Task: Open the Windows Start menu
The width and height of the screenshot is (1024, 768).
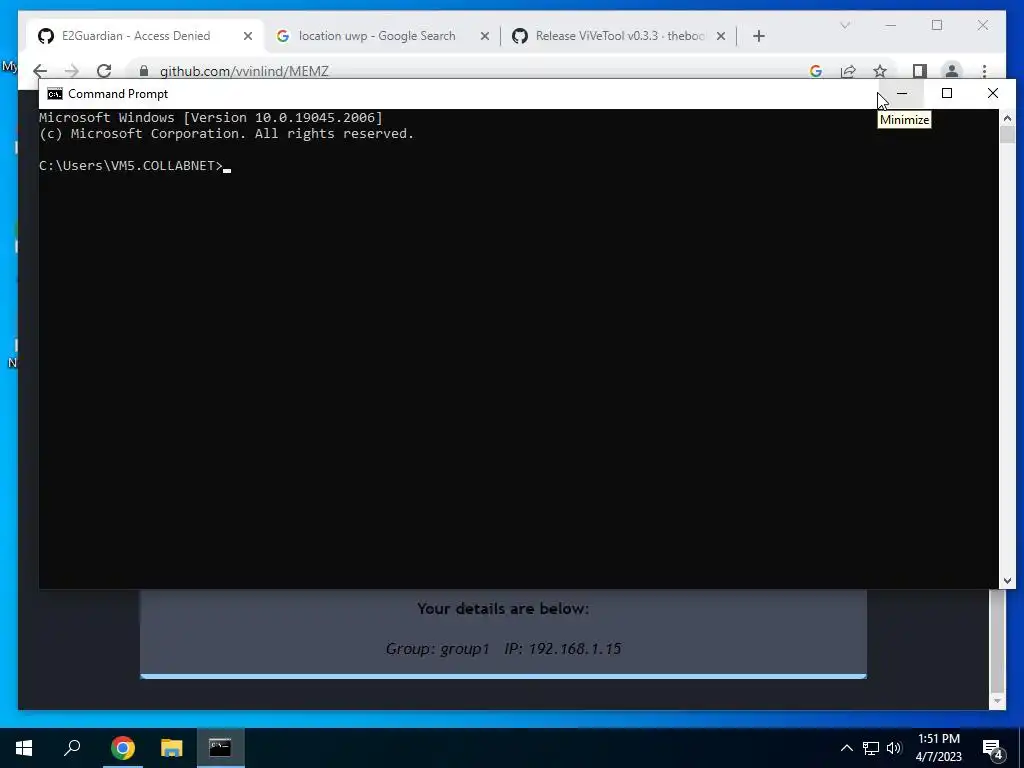Action: click(x=24, y=748)
